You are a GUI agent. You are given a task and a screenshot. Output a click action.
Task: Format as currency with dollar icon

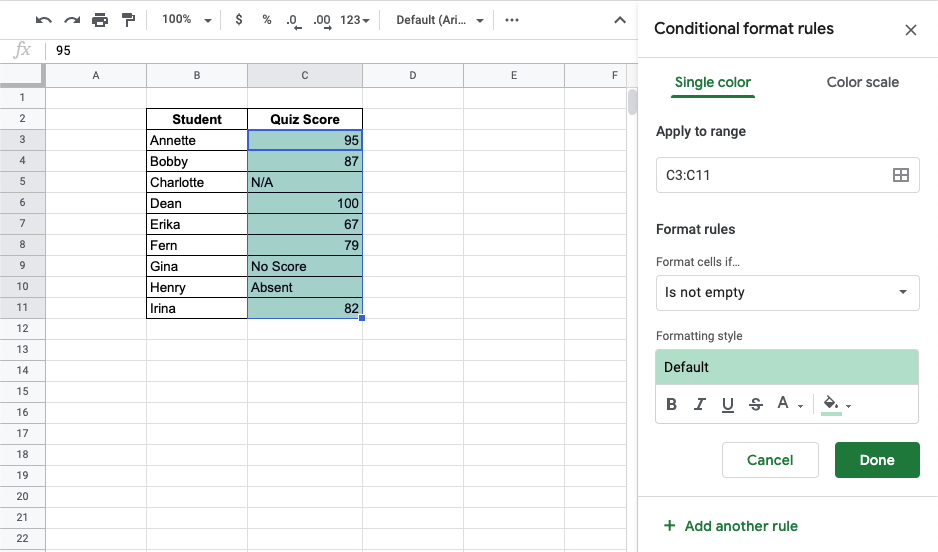click(239, 20)
